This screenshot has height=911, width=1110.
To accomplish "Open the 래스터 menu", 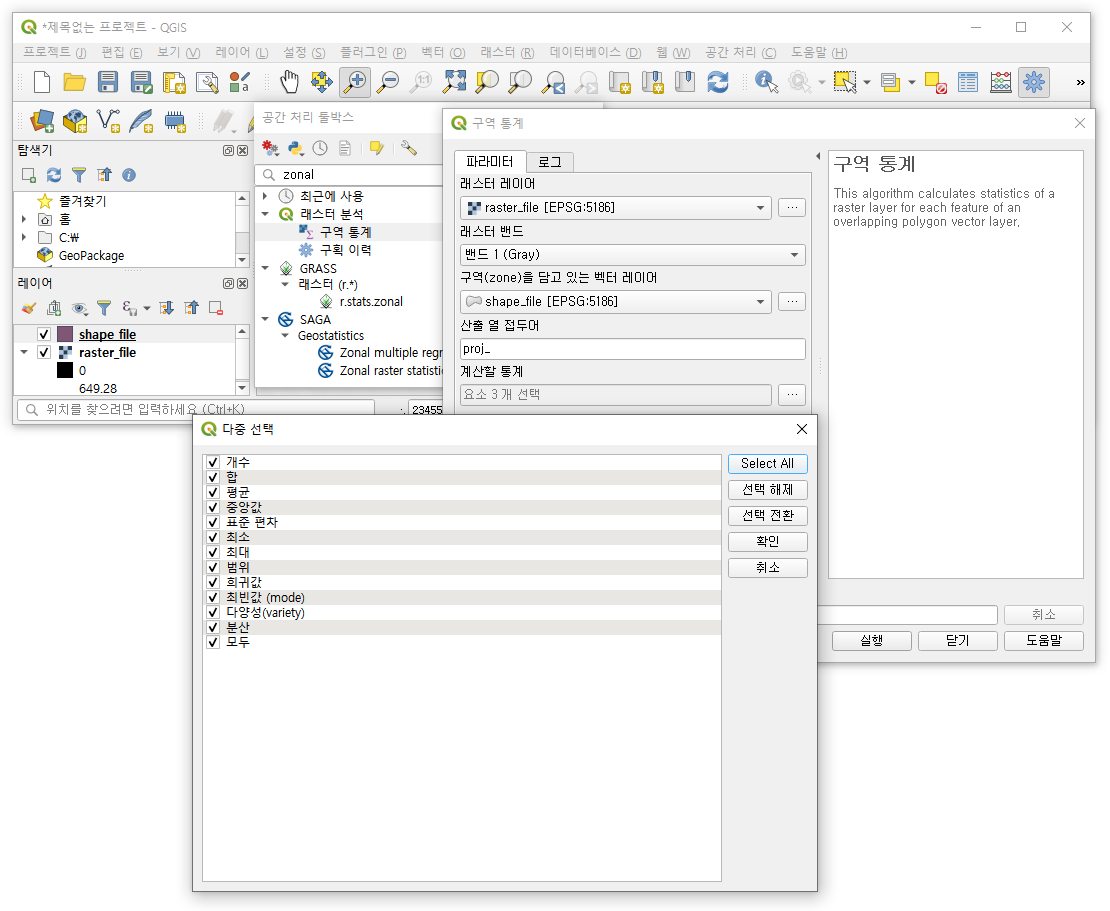I will pyautogui.click(x=507, y=52).
